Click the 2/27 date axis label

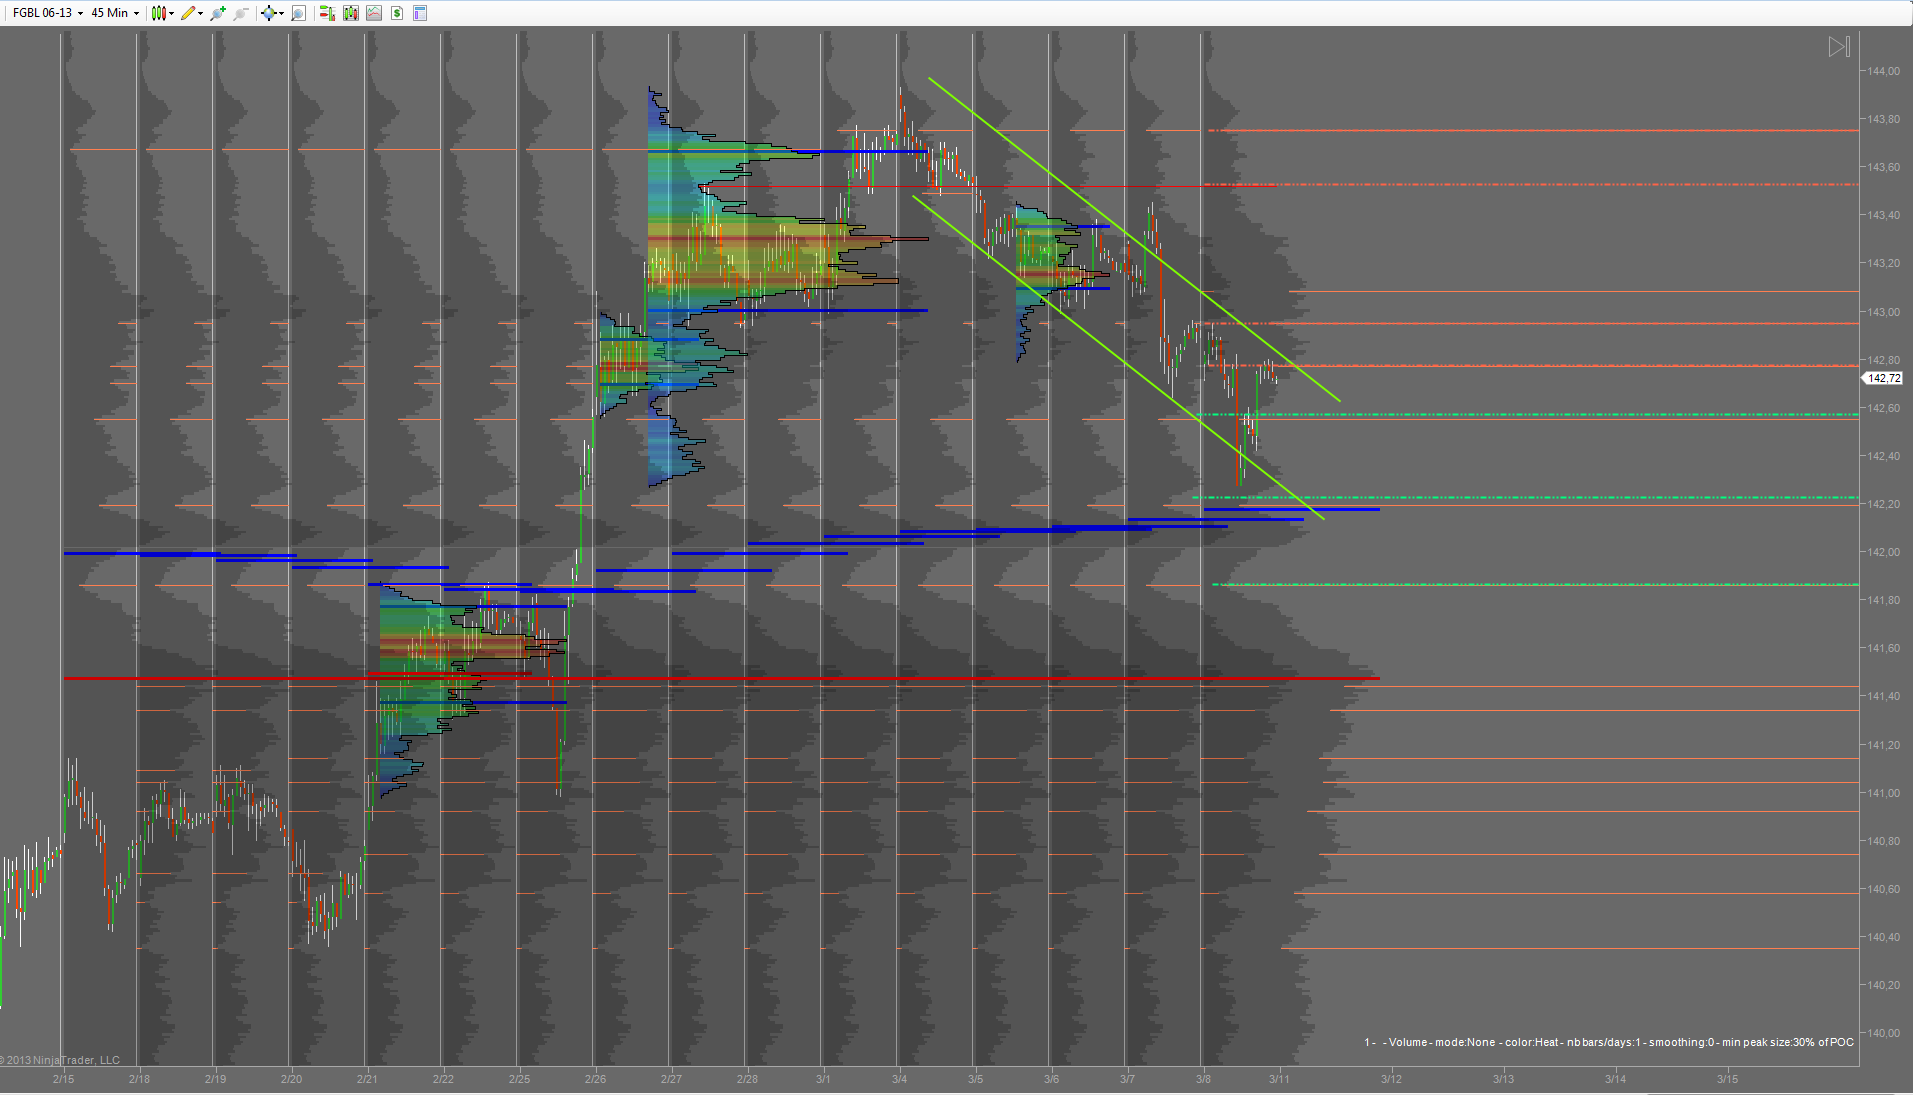[x=671, y=1079]
